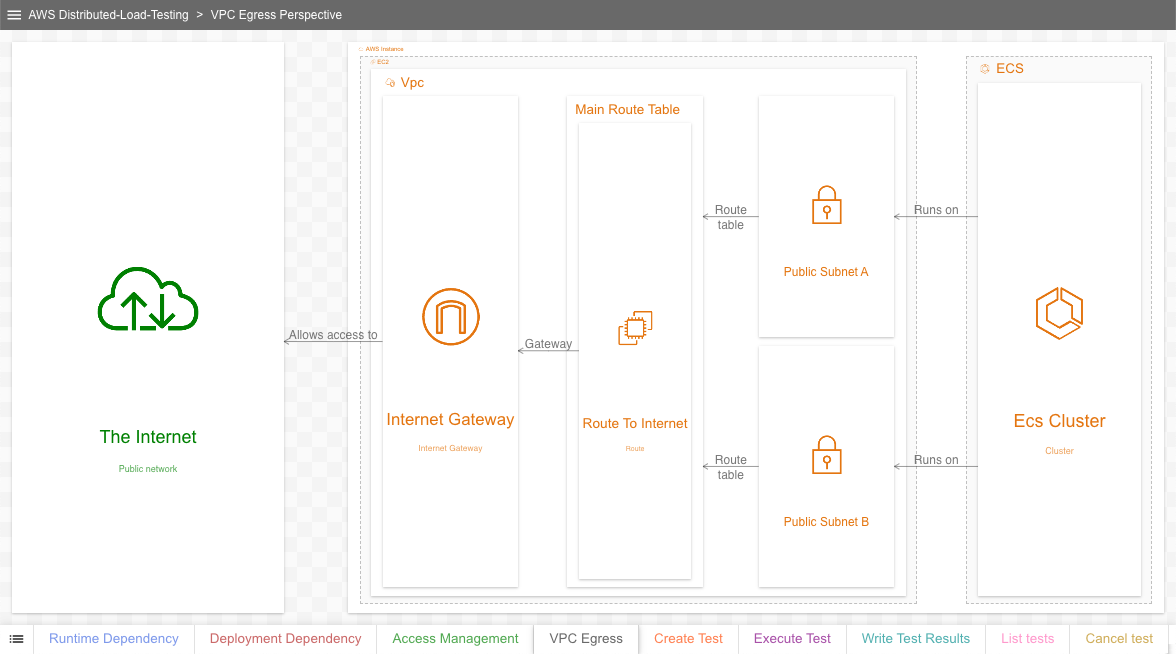Open the Access Management tab
The width and height of the screenshot is (1176, 654).
coord(455,638)
